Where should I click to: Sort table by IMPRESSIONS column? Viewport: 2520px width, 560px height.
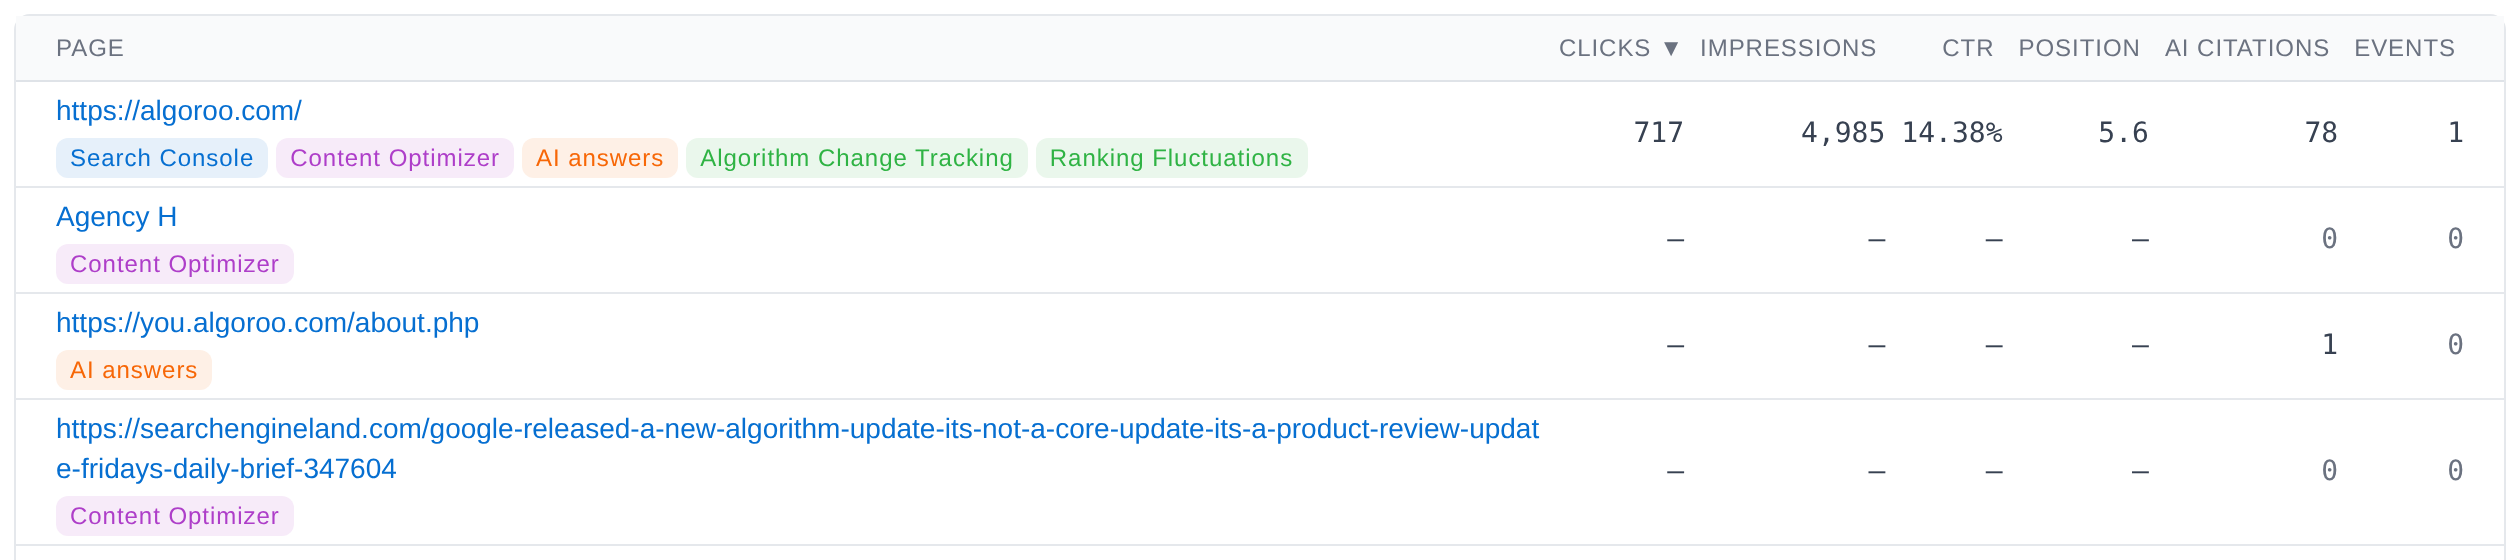1788,48
